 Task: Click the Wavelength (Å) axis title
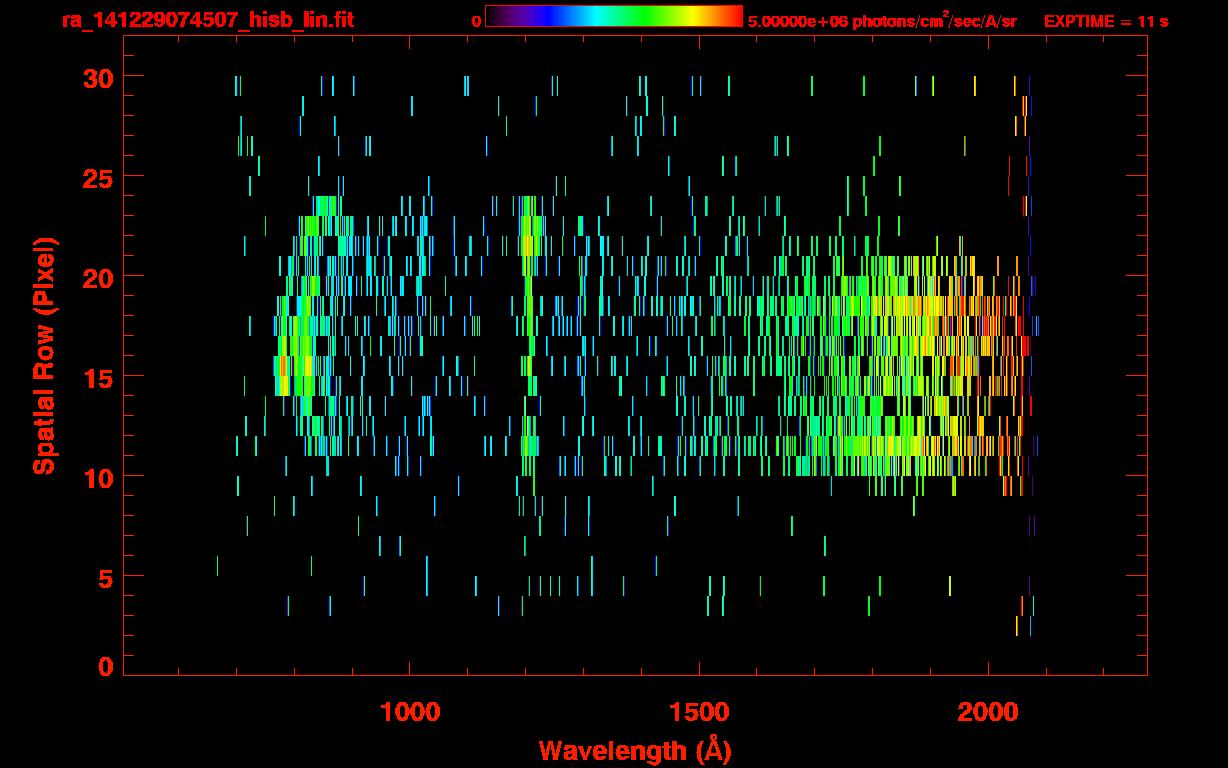[635, 751]
